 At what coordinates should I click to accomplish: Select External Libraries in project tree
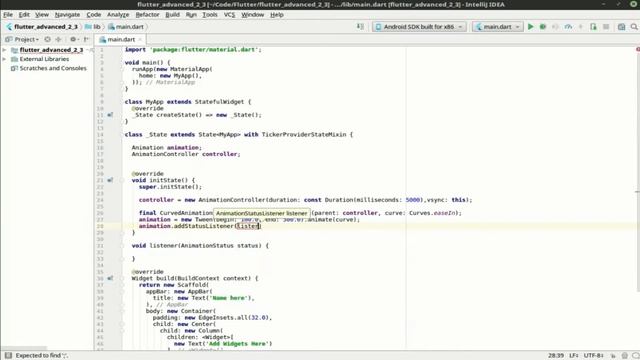pos(44,59)
